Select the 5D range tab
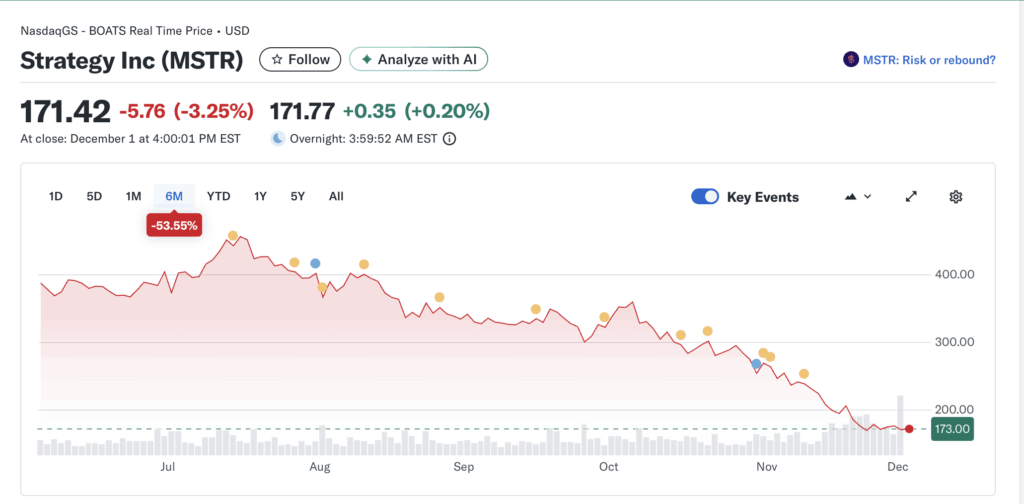The image size is (1024, 504). (x=94, y=196)
